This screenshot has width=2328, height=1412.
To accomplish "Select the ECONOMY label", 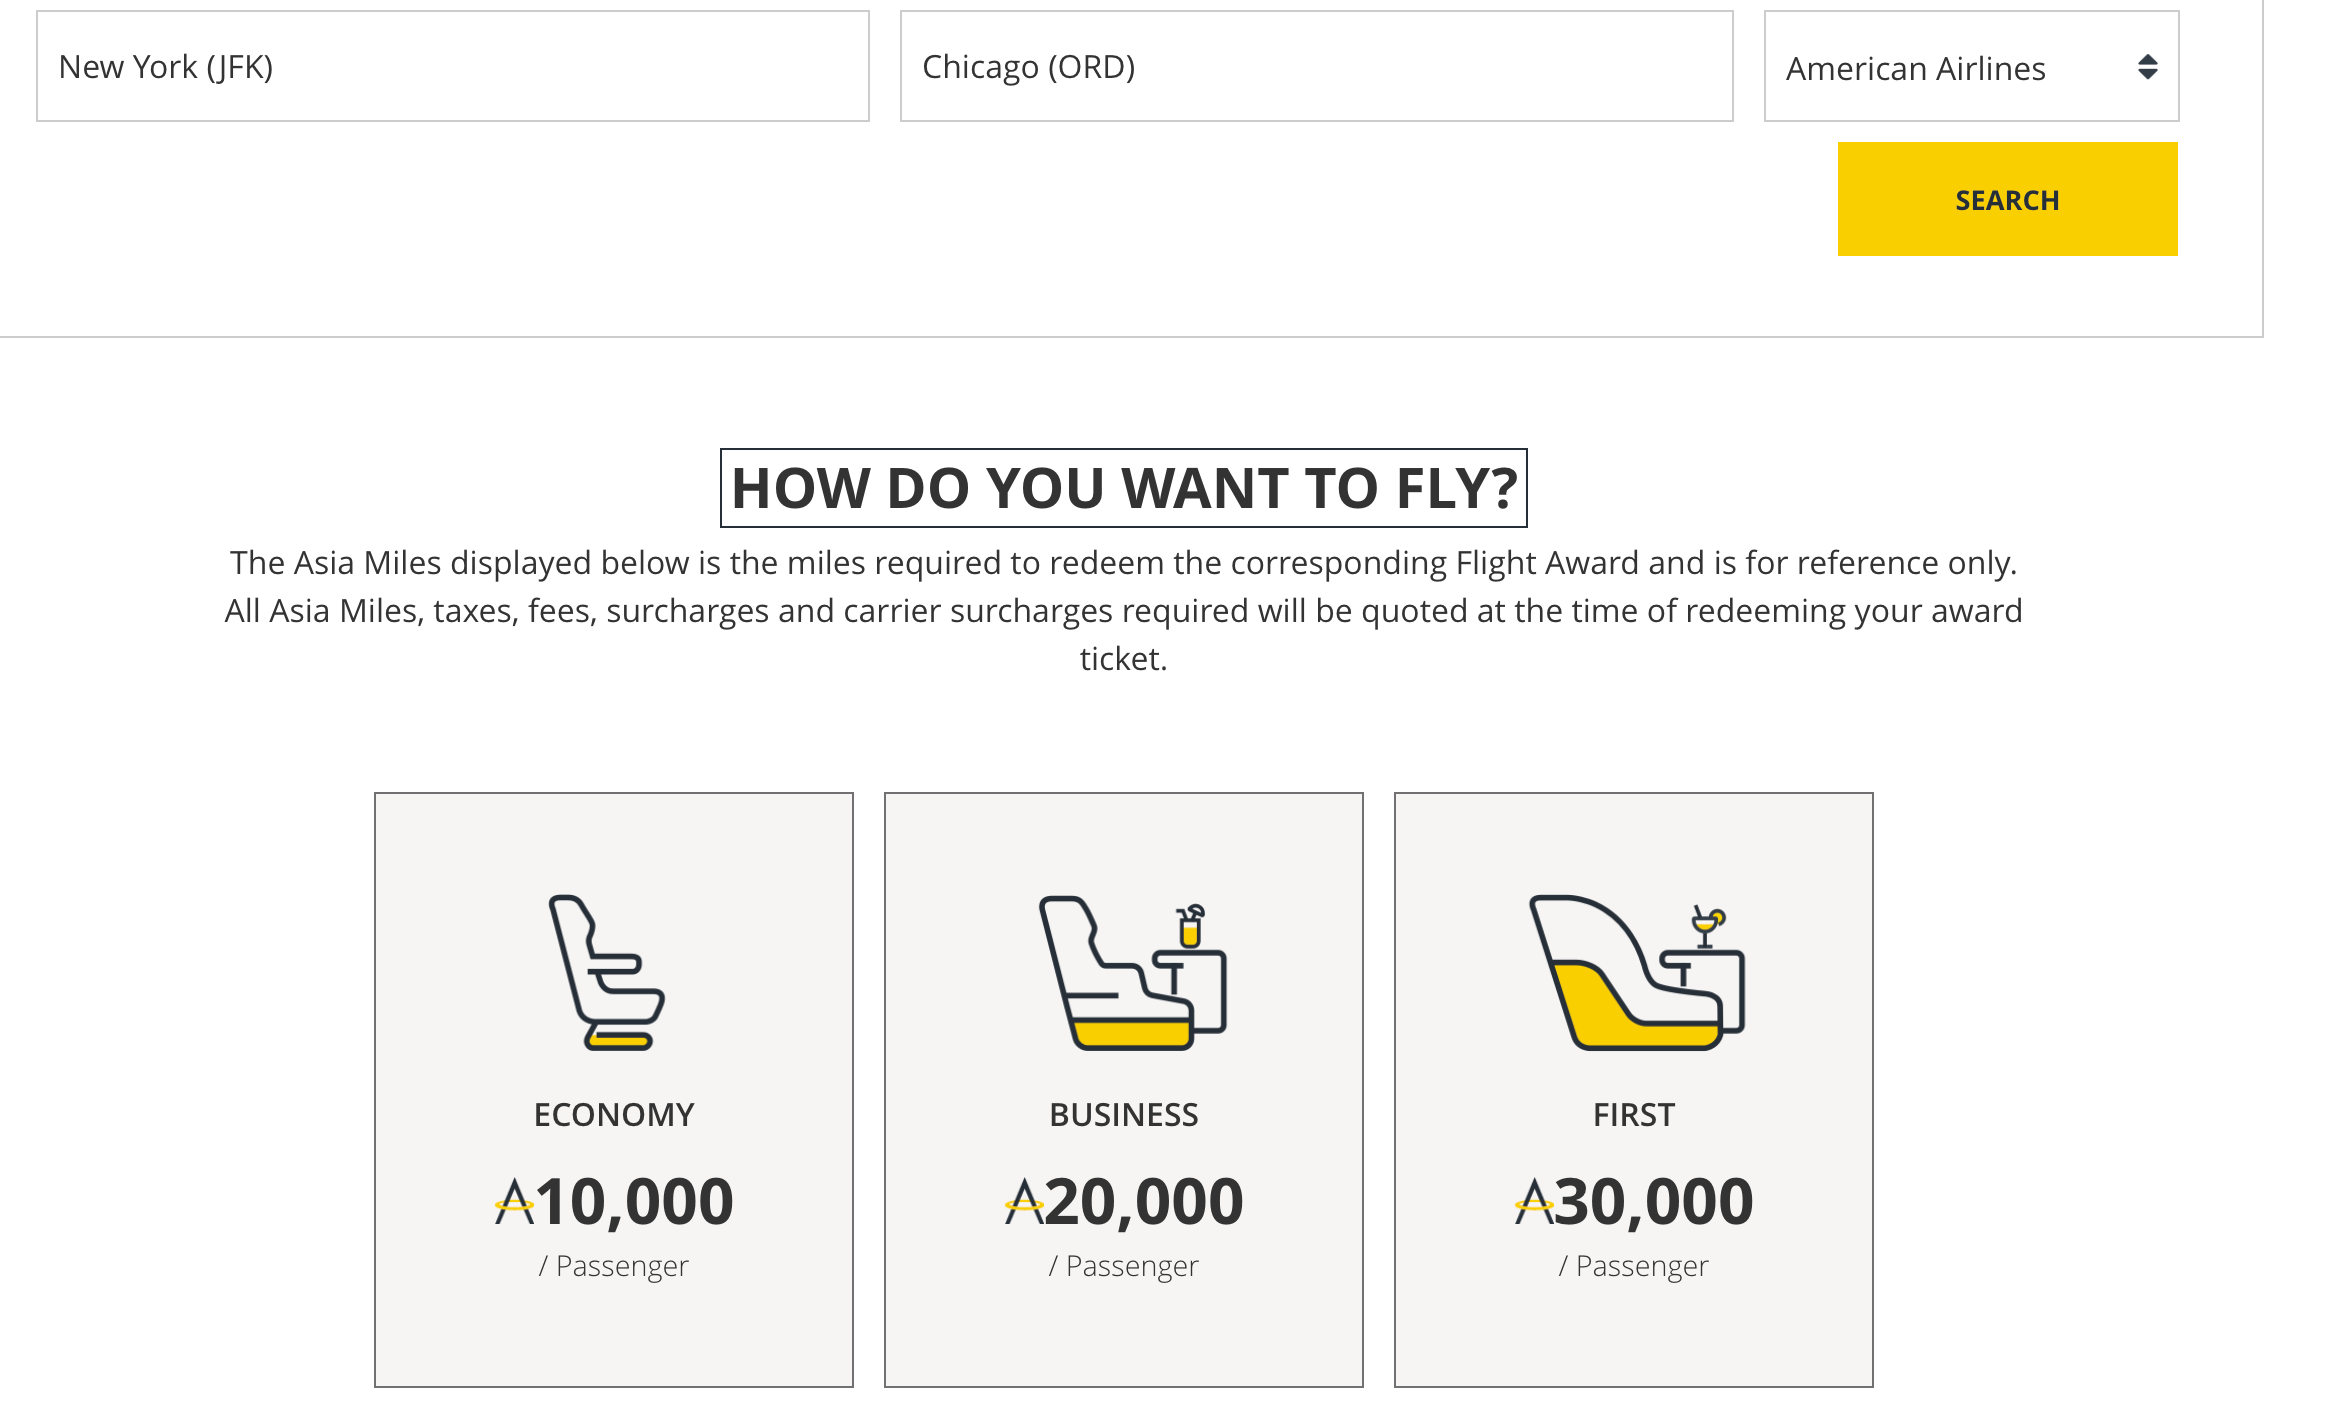I will pos(614,1114).
